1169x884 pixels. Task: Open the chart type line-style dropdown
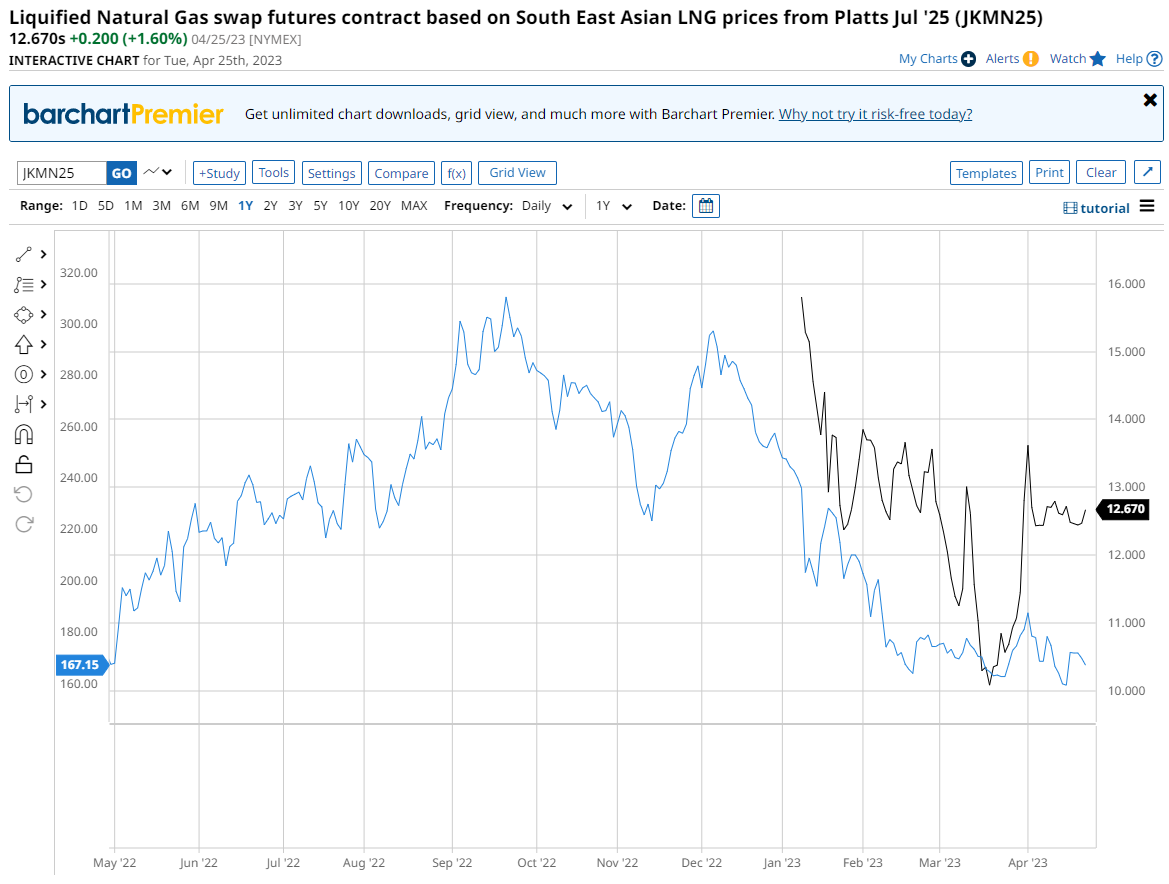tap(158, 173)
